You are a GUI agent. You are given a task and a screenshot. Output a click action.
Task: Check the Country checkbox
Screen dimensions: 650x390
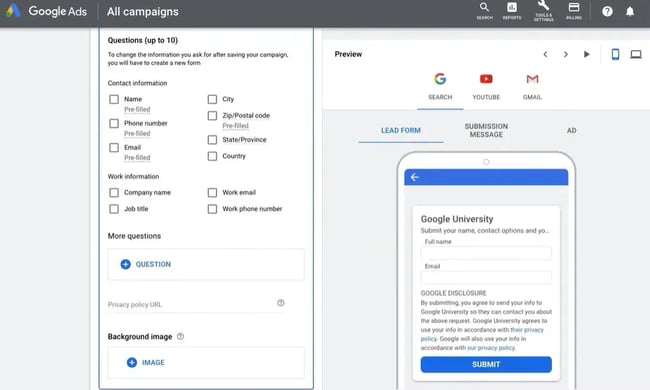click(x=212, y=156)
